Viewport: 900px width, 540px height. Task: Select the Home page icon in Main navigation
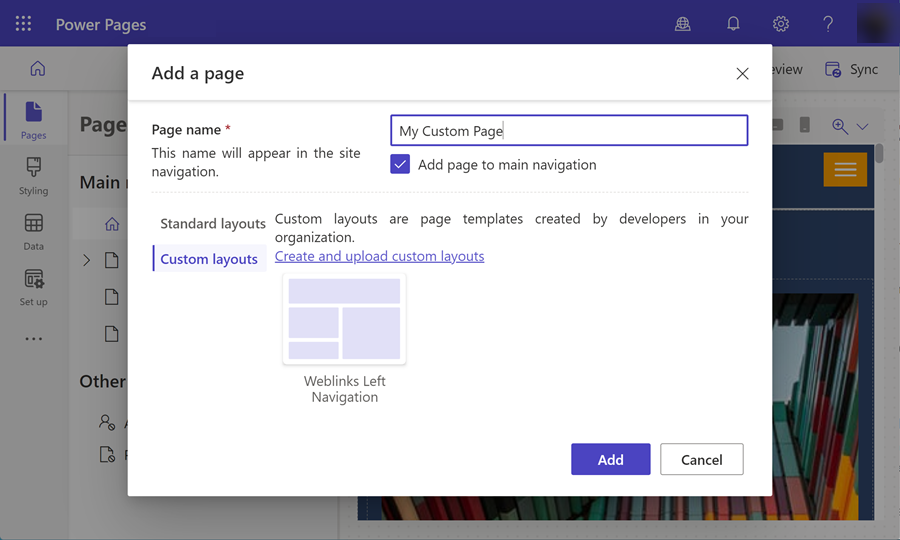(112, 224)
